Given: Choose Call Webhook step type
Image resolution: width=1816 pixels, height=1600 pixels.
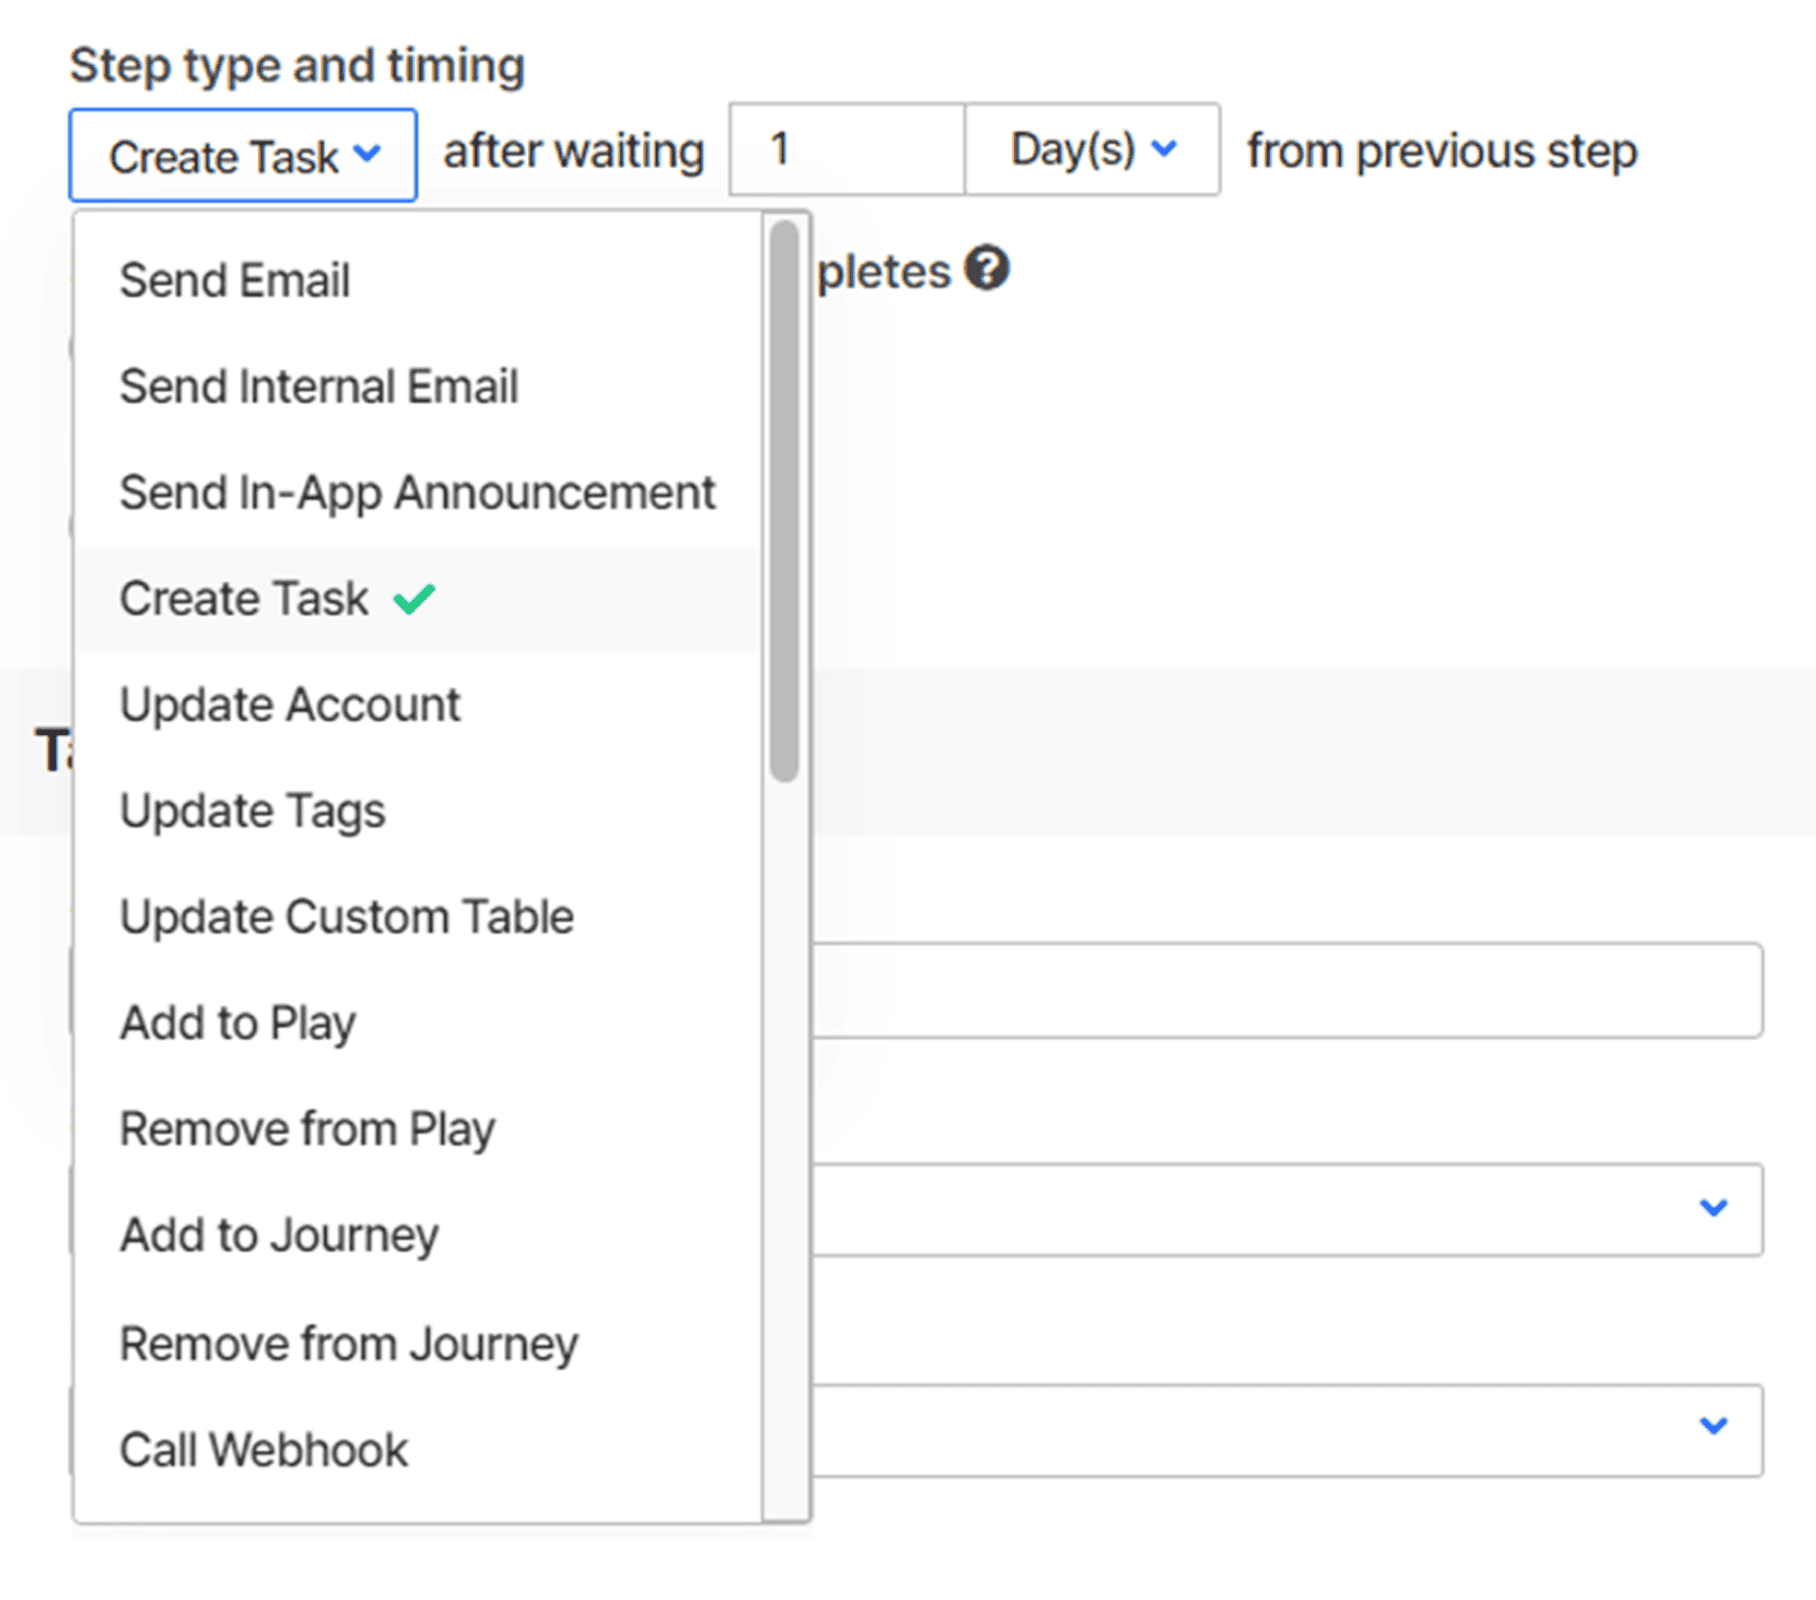Looking at the screenshot, I should tap(264, 1449).
